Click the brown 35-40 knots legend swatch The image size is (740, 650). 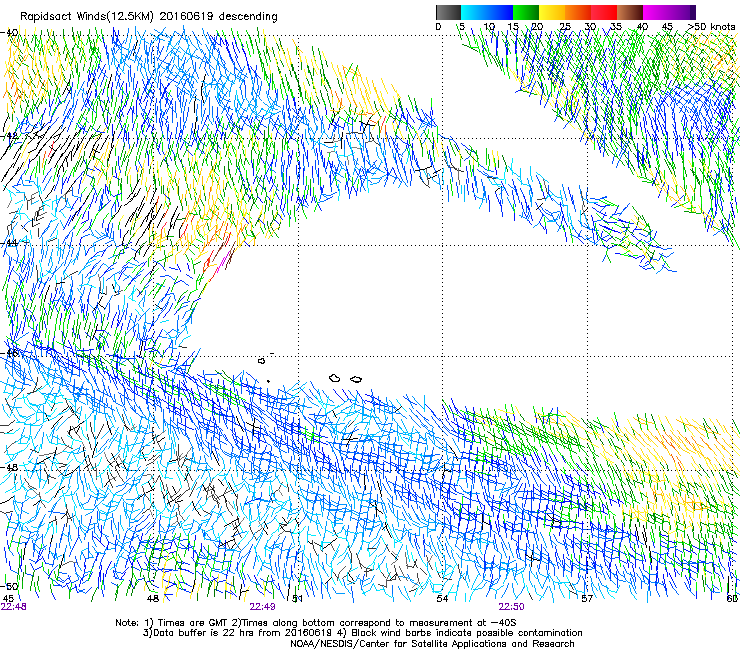(630, 12)
